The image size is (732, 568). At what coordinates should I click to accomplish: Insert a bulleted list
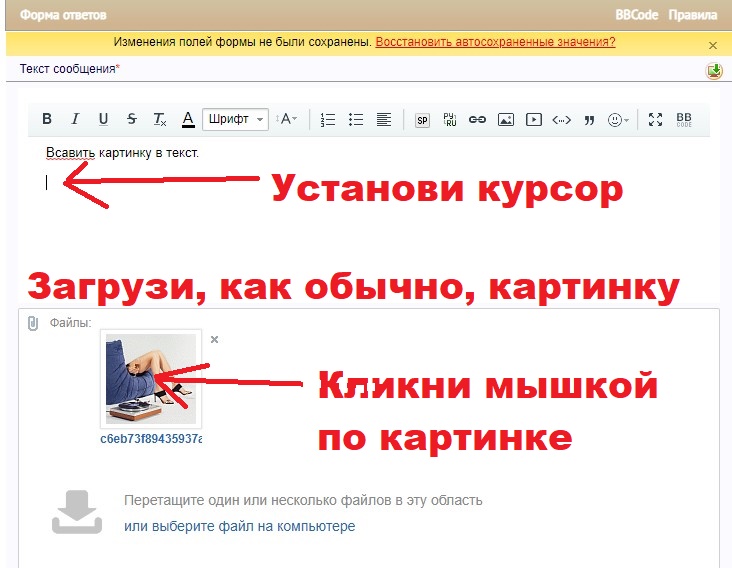point(355,119)
